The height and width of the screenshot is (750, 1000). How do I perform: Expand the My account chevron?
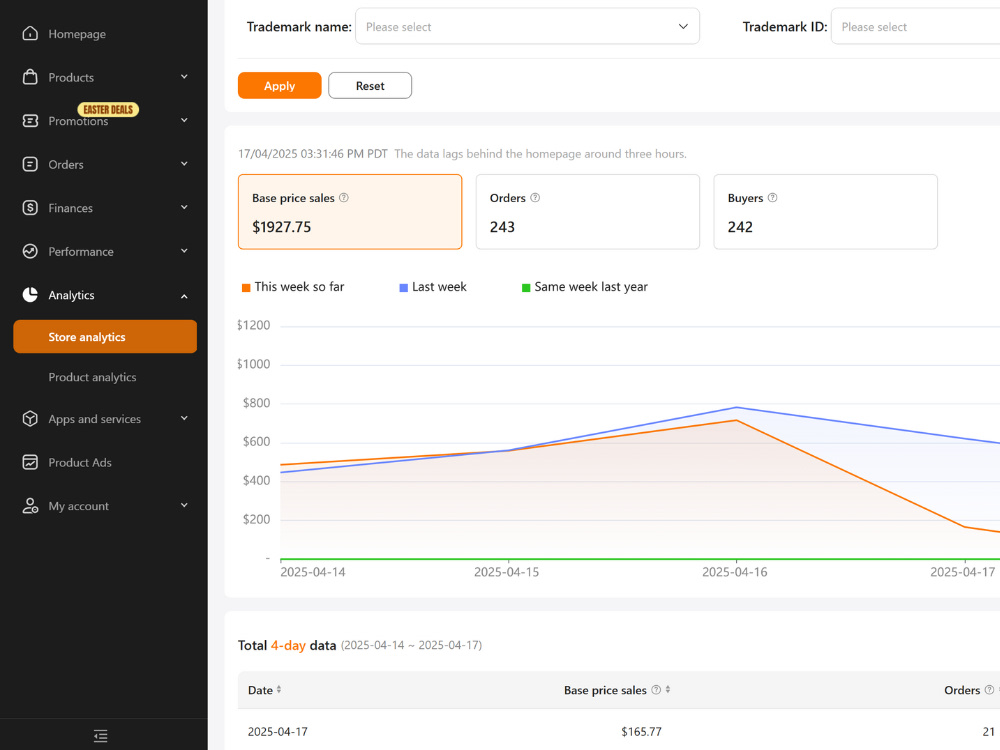184,506
